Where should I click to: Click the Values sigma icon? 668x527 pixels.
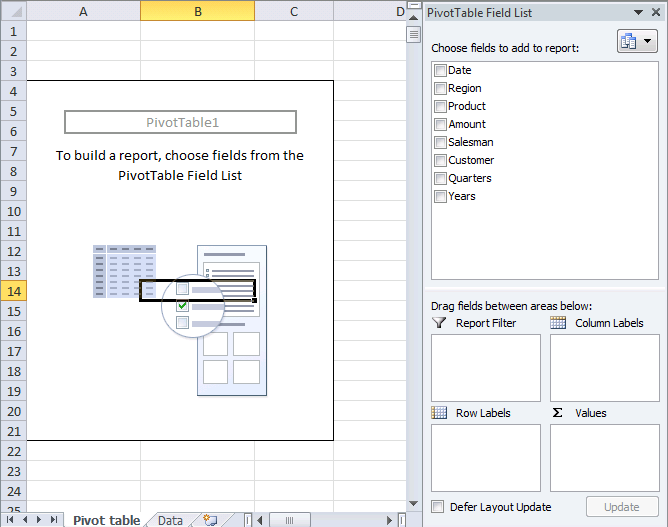click(557, 412)
